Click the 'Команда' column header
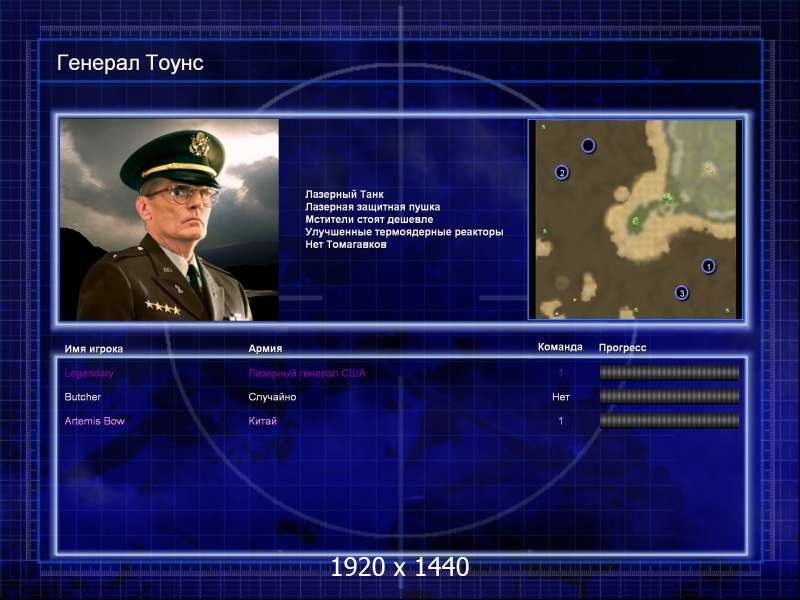The width and height of the screenshot is (800, 600). coord(560,347)
